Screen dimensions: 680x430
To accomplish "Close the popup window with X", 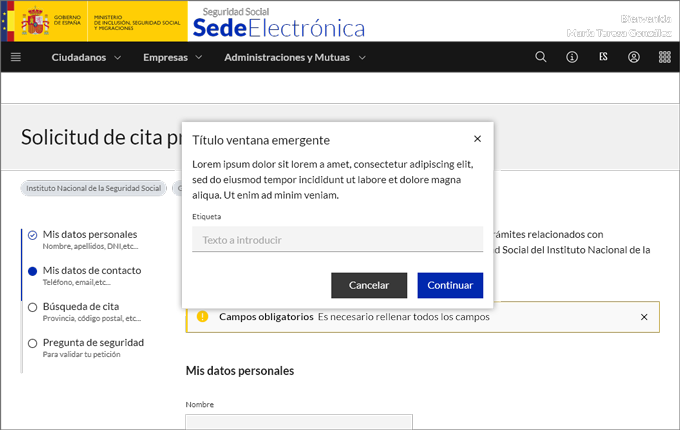I will [477, 139].
